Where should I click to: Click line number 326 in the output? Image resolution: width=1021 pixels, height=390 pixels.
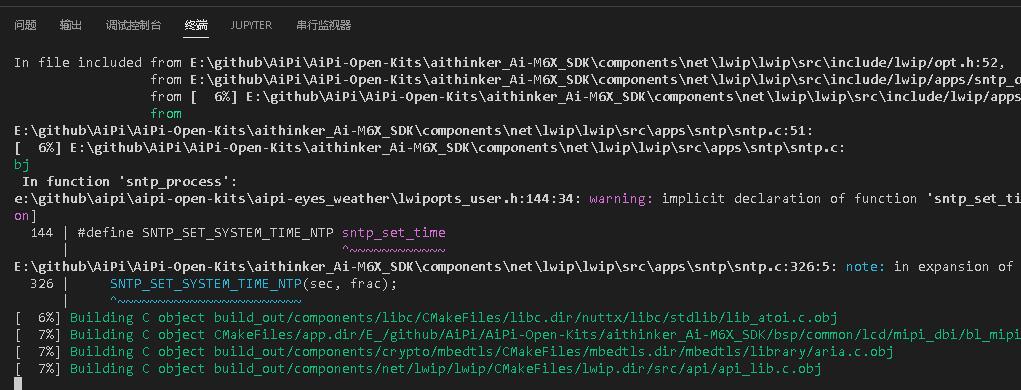click(x=42, y=284)
